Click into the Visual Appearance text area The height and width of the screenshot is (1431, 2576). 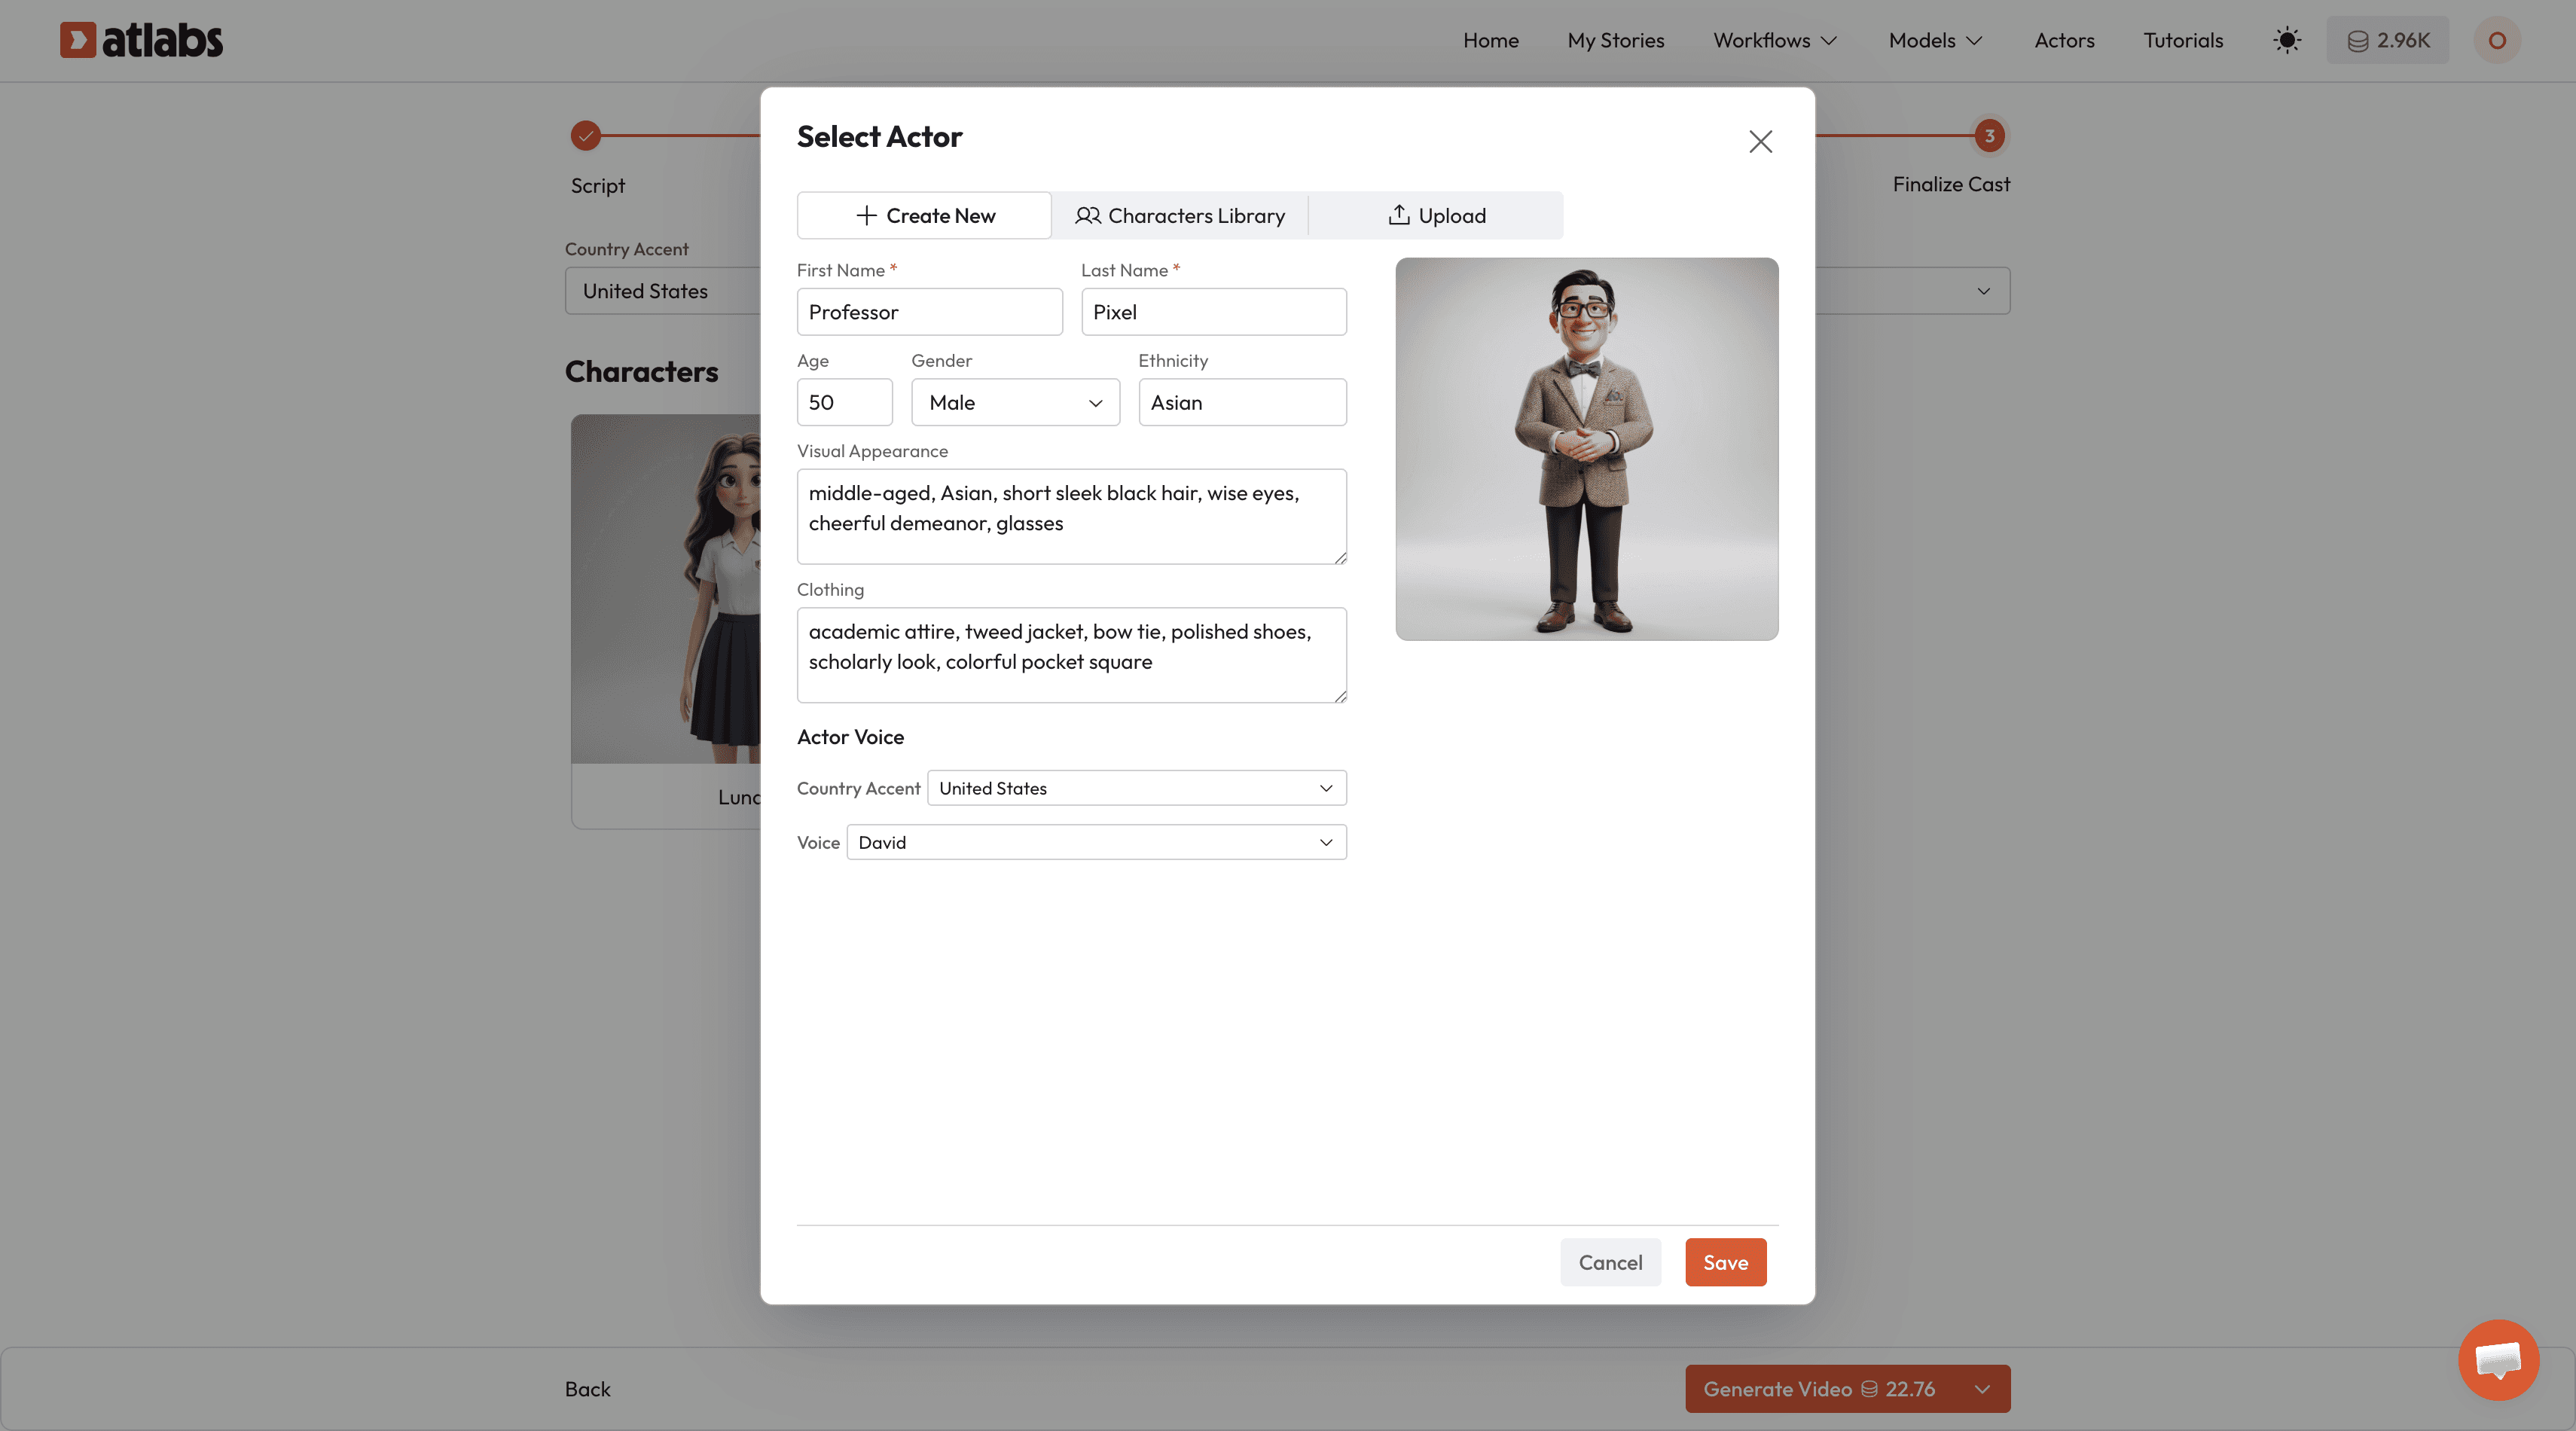click(1071, 516)
